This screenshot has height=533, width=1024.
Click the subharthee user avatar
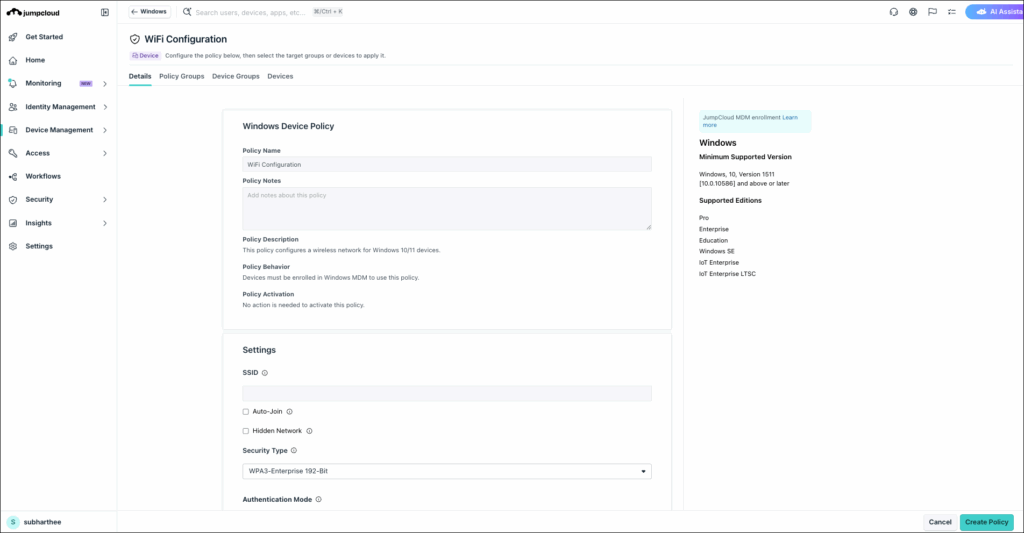pyautogui.click(x=13, y=522)
